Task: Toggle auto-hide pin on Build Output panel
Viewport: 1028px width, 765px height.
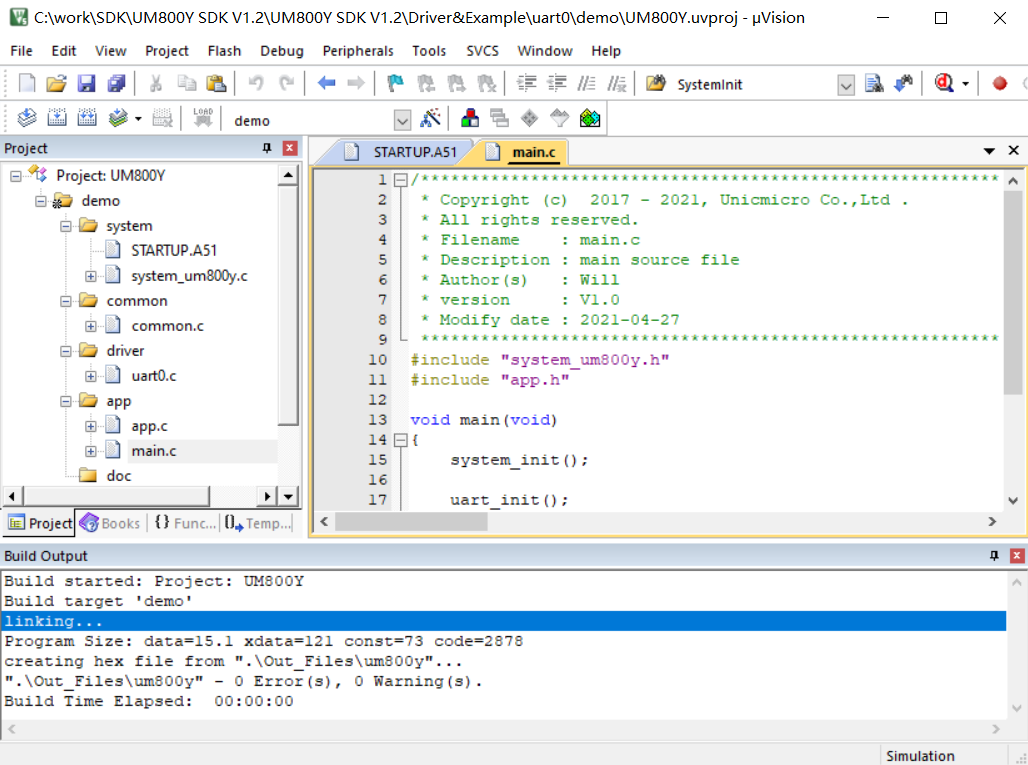Action: (x=994, y=555)
